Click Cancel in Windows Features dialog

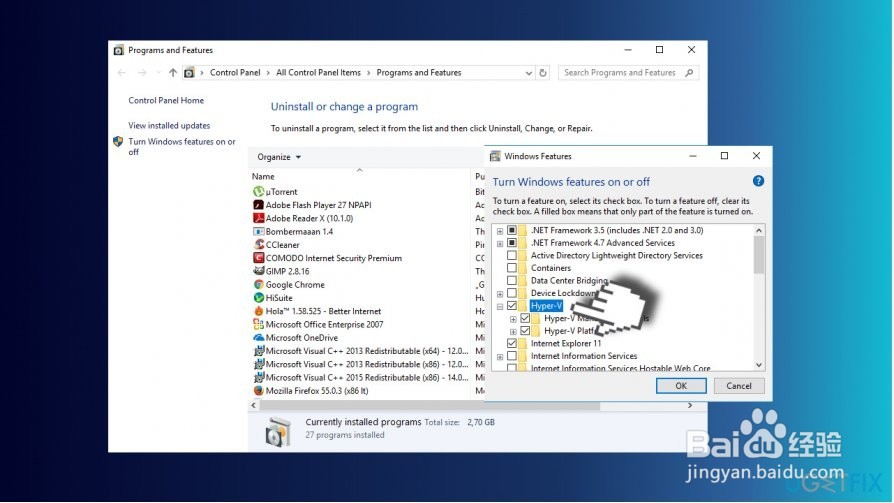739,386
